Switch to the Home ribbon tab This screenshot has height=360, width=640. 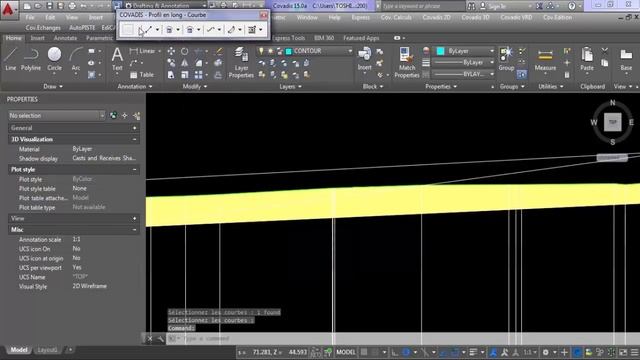pyautogui.click(x=13, y=38)
